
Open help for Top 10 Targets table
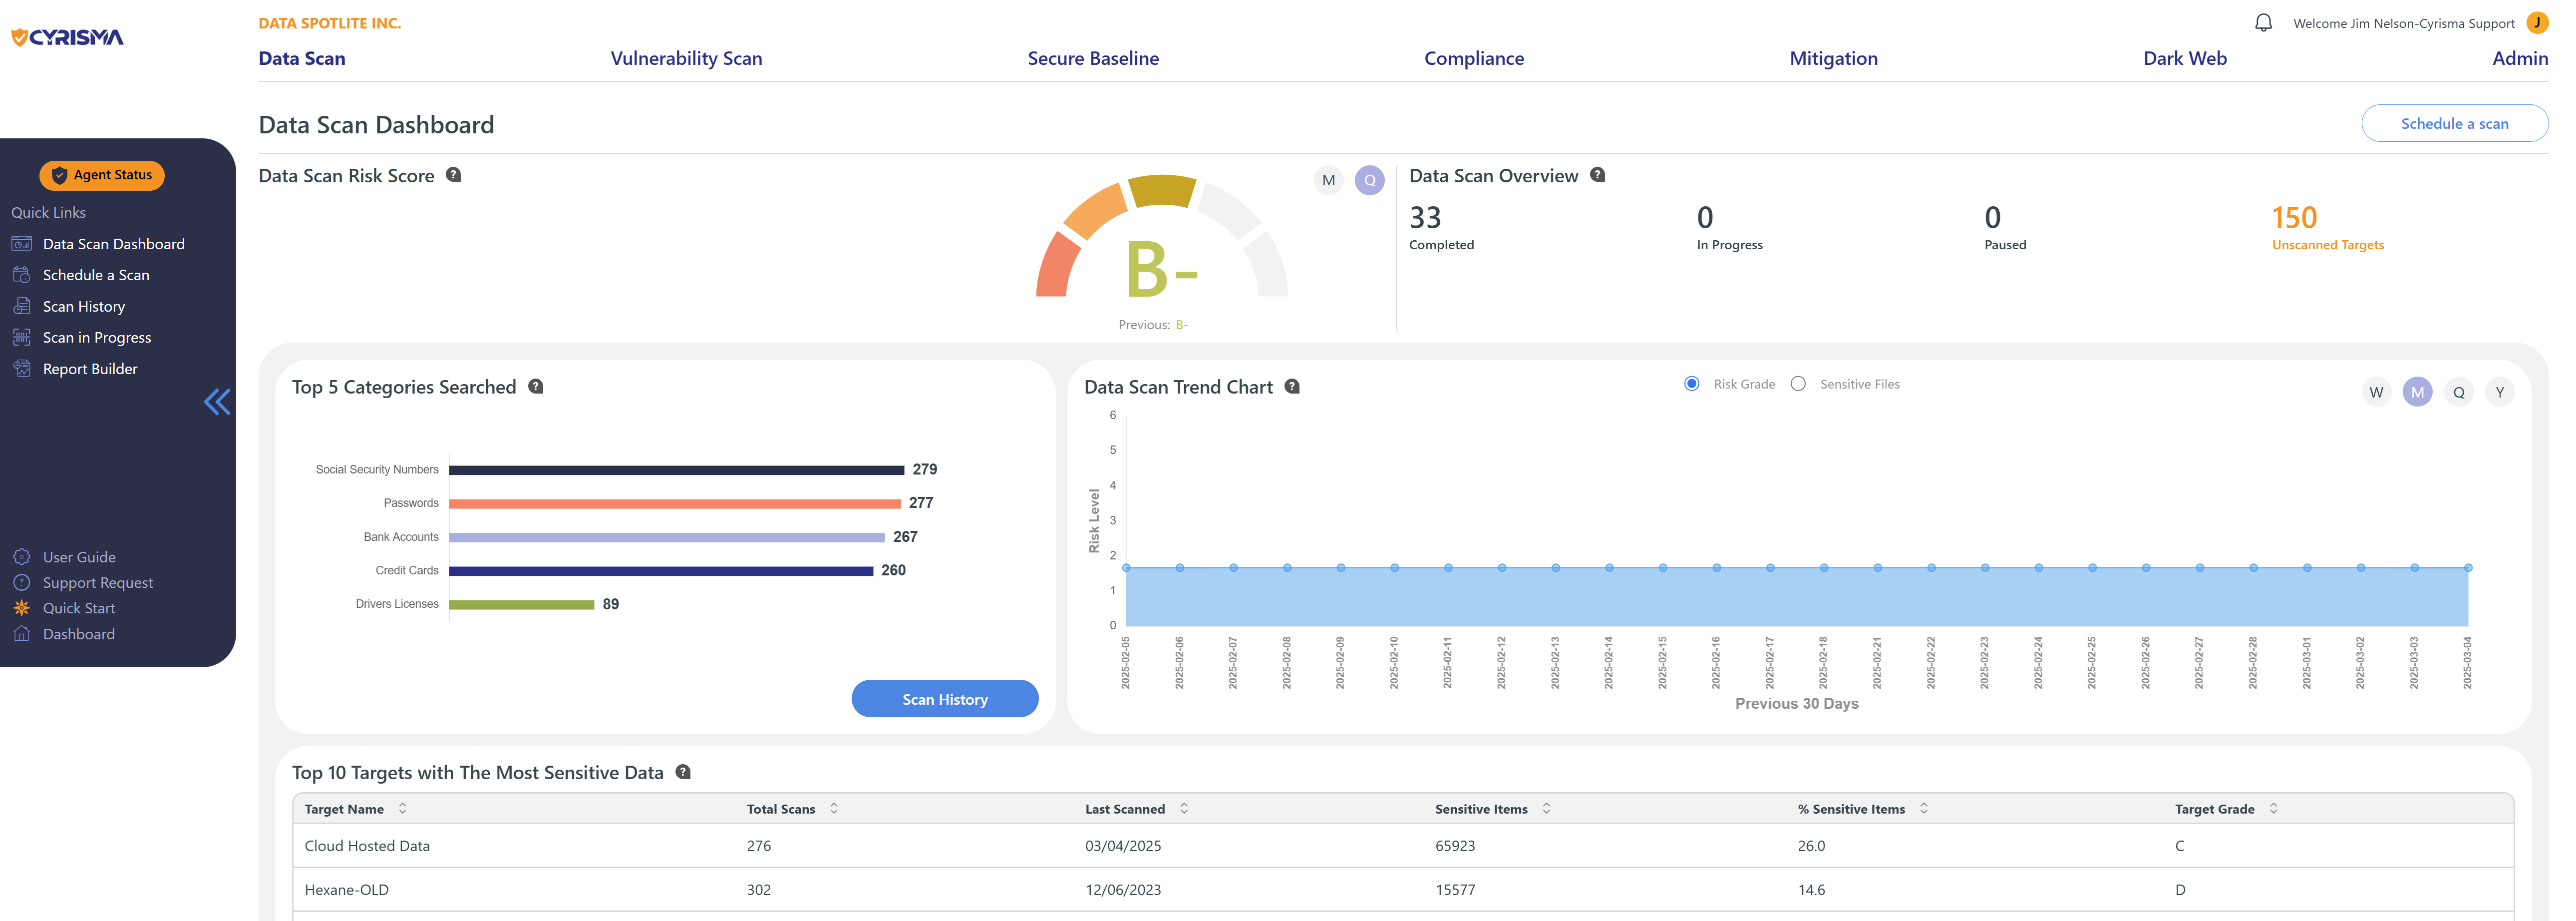[683, 772]
